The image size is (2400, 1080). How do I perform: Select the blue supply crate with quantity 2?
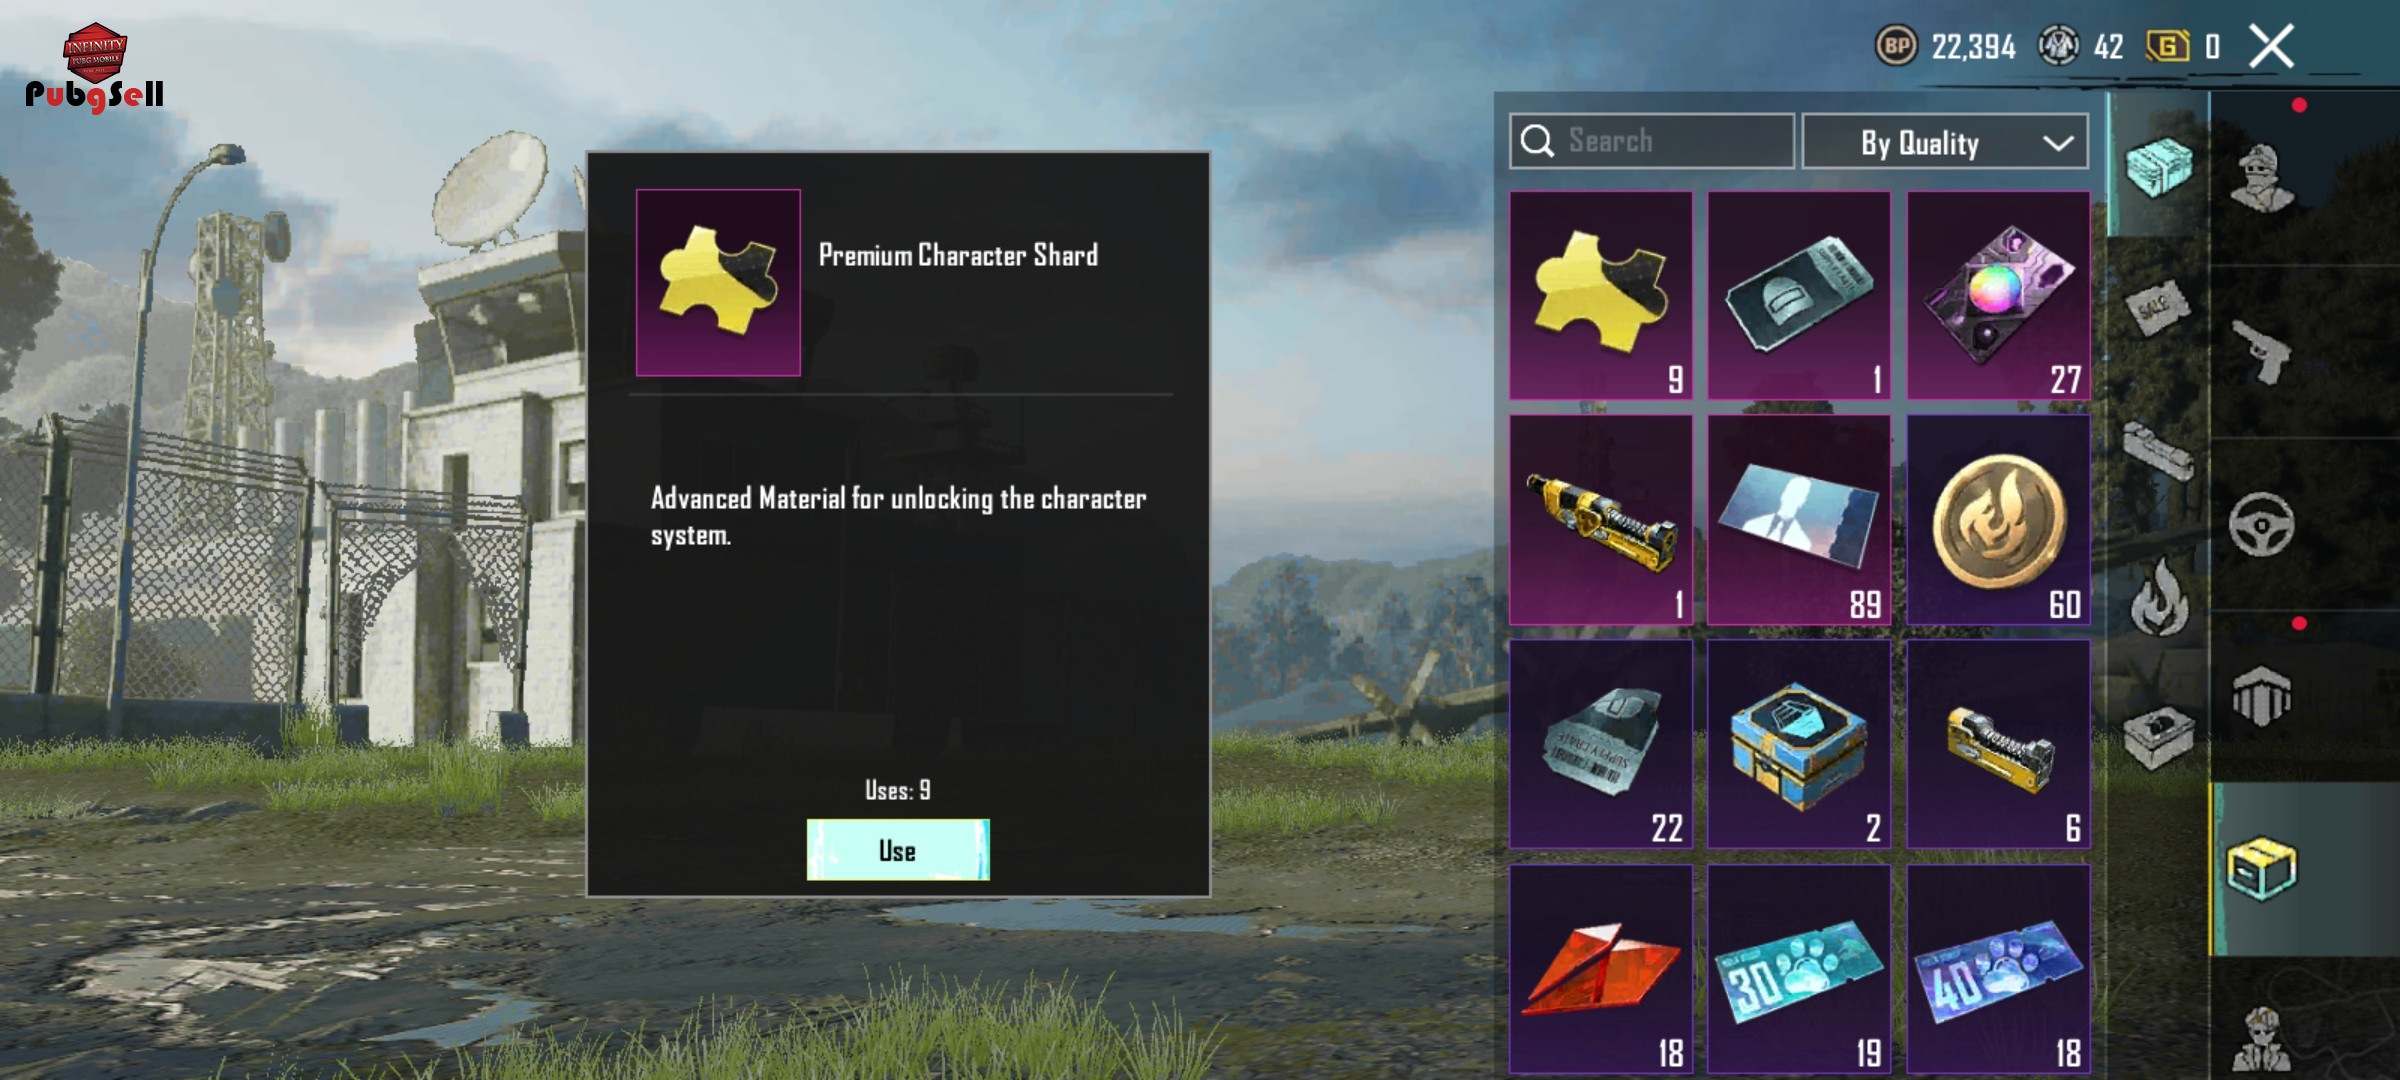click(1799, 744)
